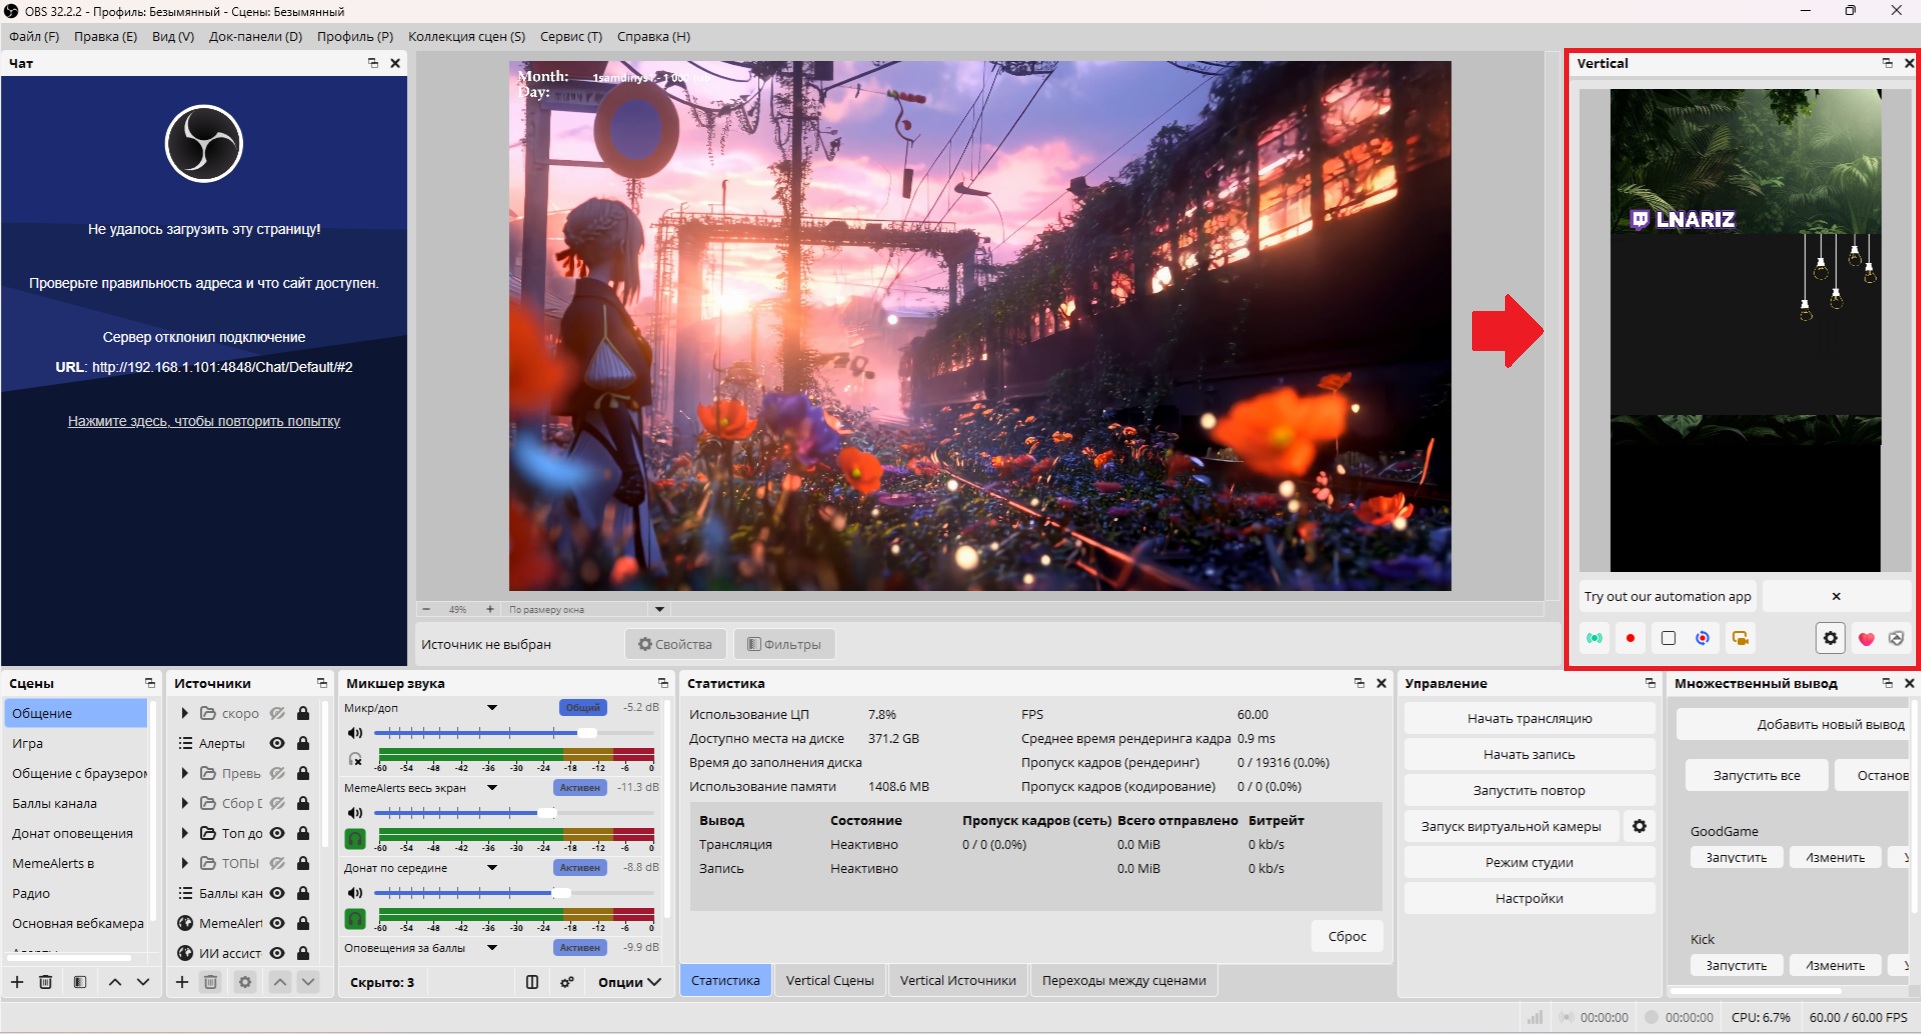This screenshot has width=1921, height=1034.
Task: Open the Сервис menu
Action: (x=571, y=37)
